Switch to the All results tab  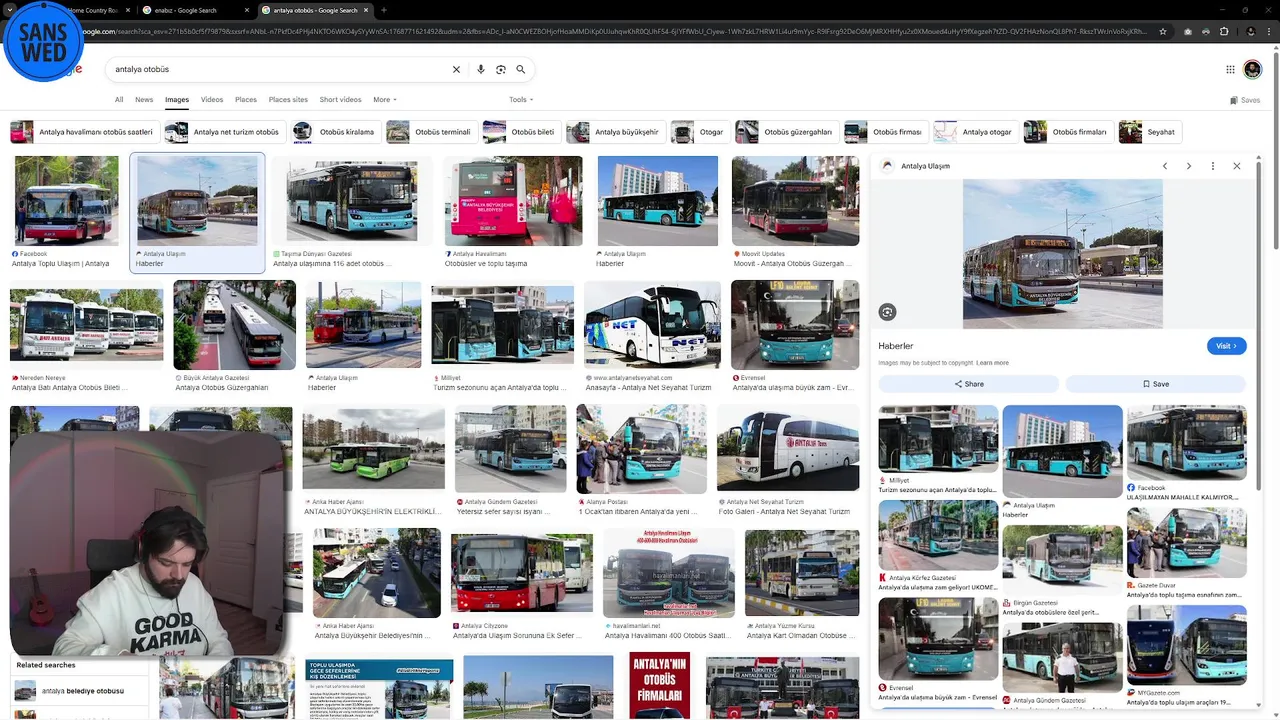click(x=119, y=100)
